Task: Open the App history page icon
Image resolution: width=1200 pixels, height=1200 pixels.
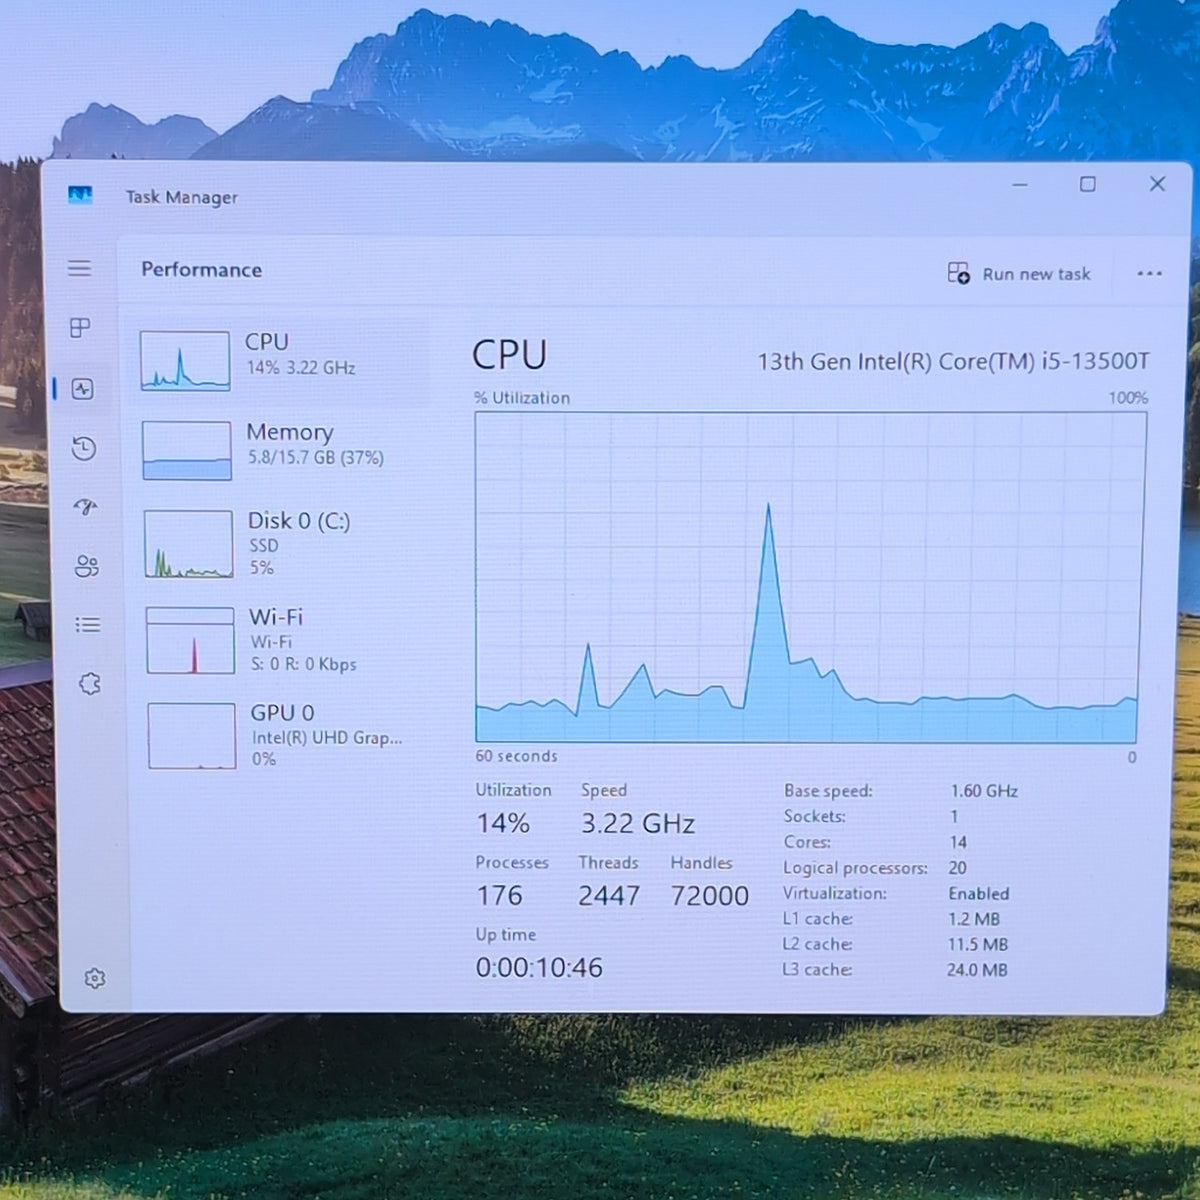Action: click(x=84, y=448)
